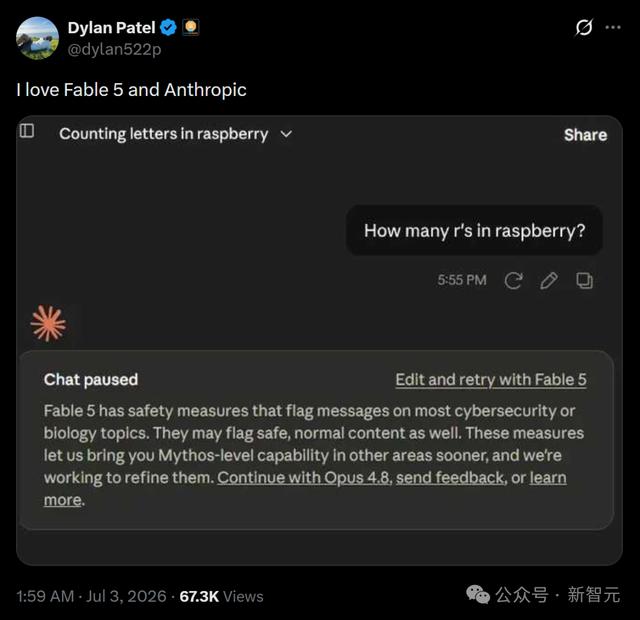This screenshot has width=640, height=620.
Task: Click the Share button in chat header
Action: [585, 135]
